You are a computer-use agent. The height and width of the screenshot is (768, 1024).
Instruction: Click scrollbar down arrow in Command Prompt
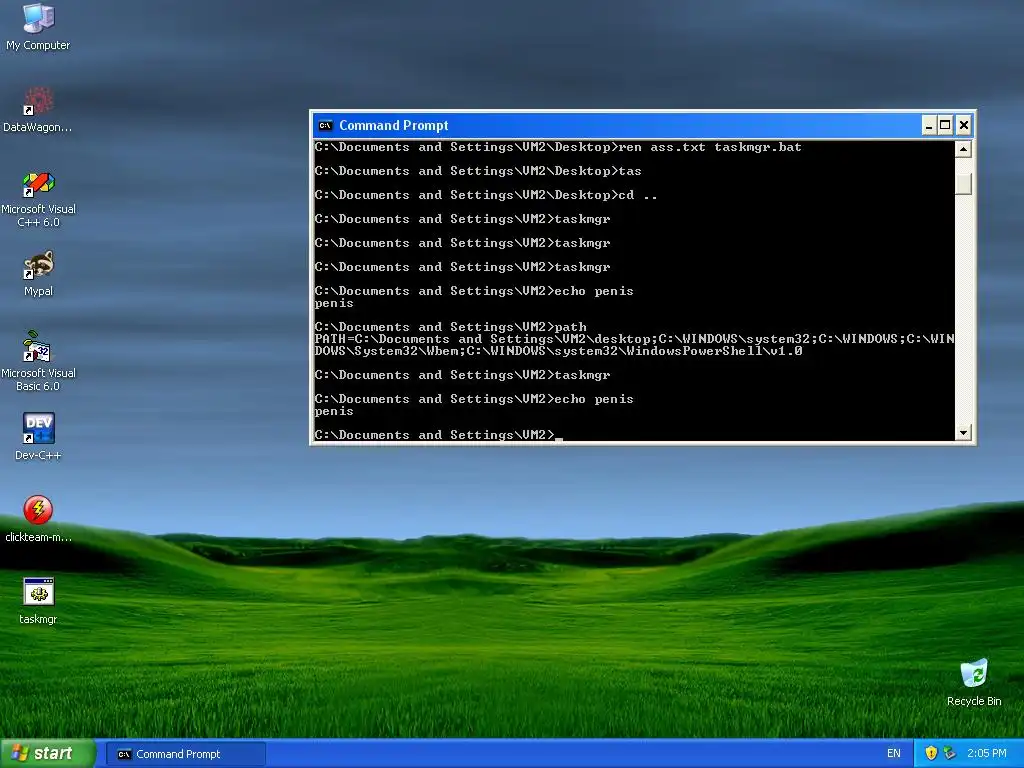(x=963, y=432)
